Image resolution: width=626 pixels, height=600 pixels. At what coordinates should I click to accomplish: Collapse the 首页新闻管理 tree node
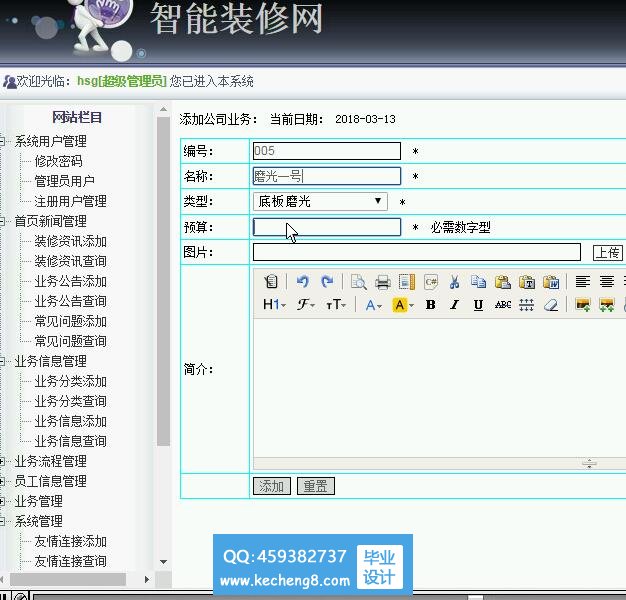[x=2, y=221]
